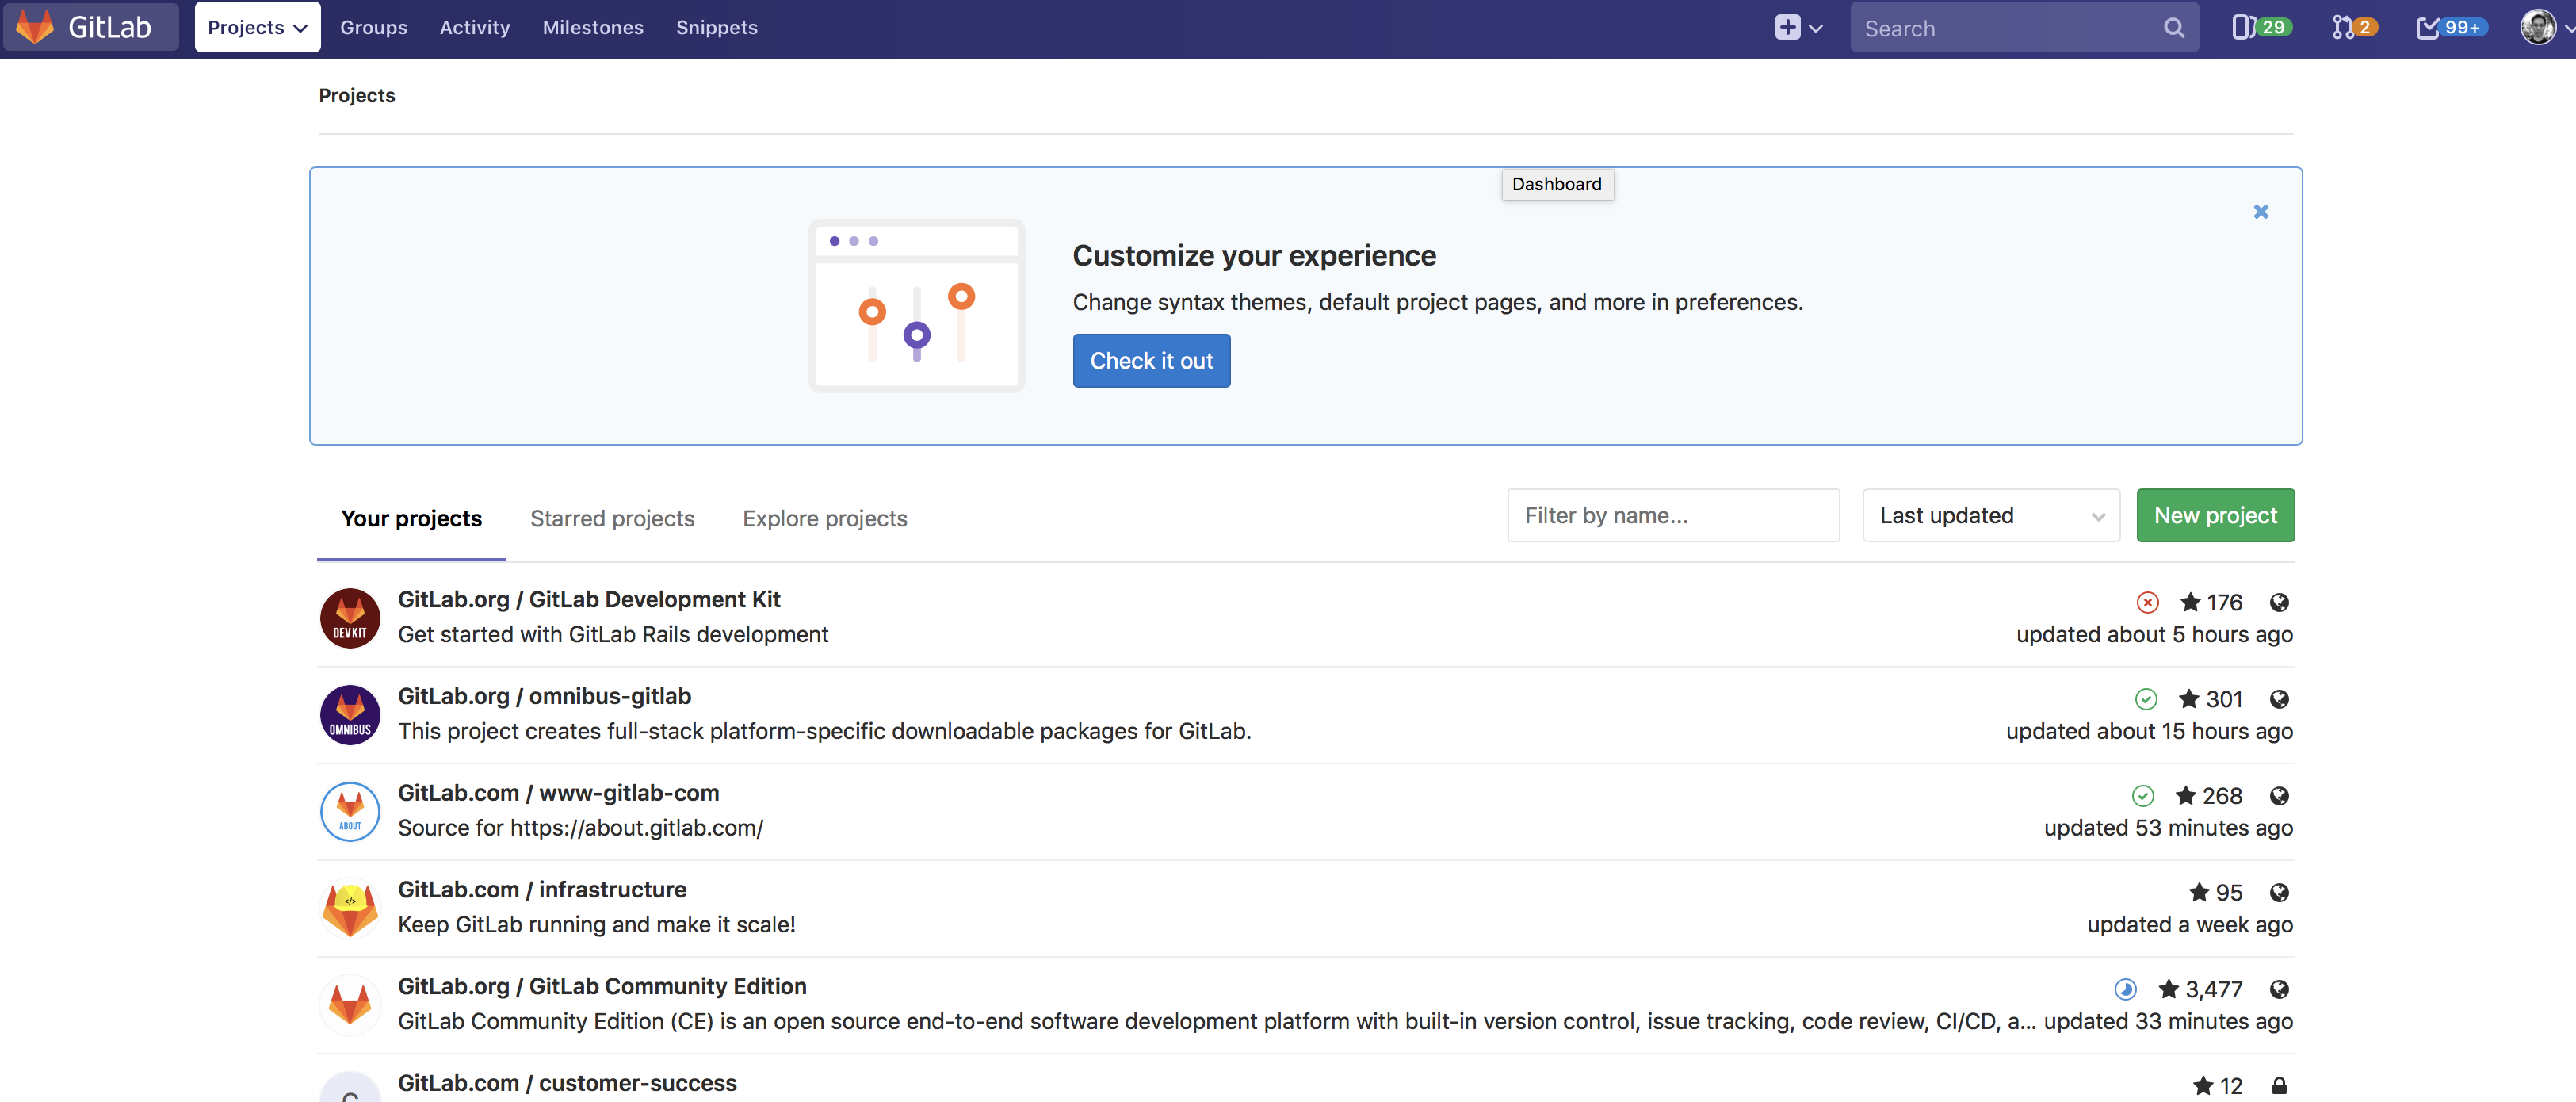Click 'Get started with GitLab Rails development' description
This screenshot has height=1102, width=2576.
(x=613, y=635)
